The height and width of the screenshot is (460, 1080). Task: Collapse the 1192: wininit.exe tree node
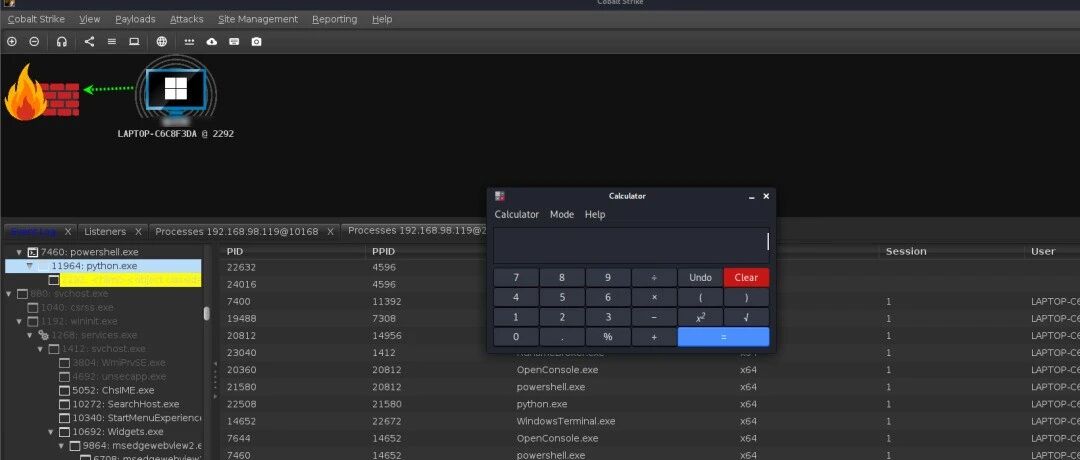tap(19, 321)
